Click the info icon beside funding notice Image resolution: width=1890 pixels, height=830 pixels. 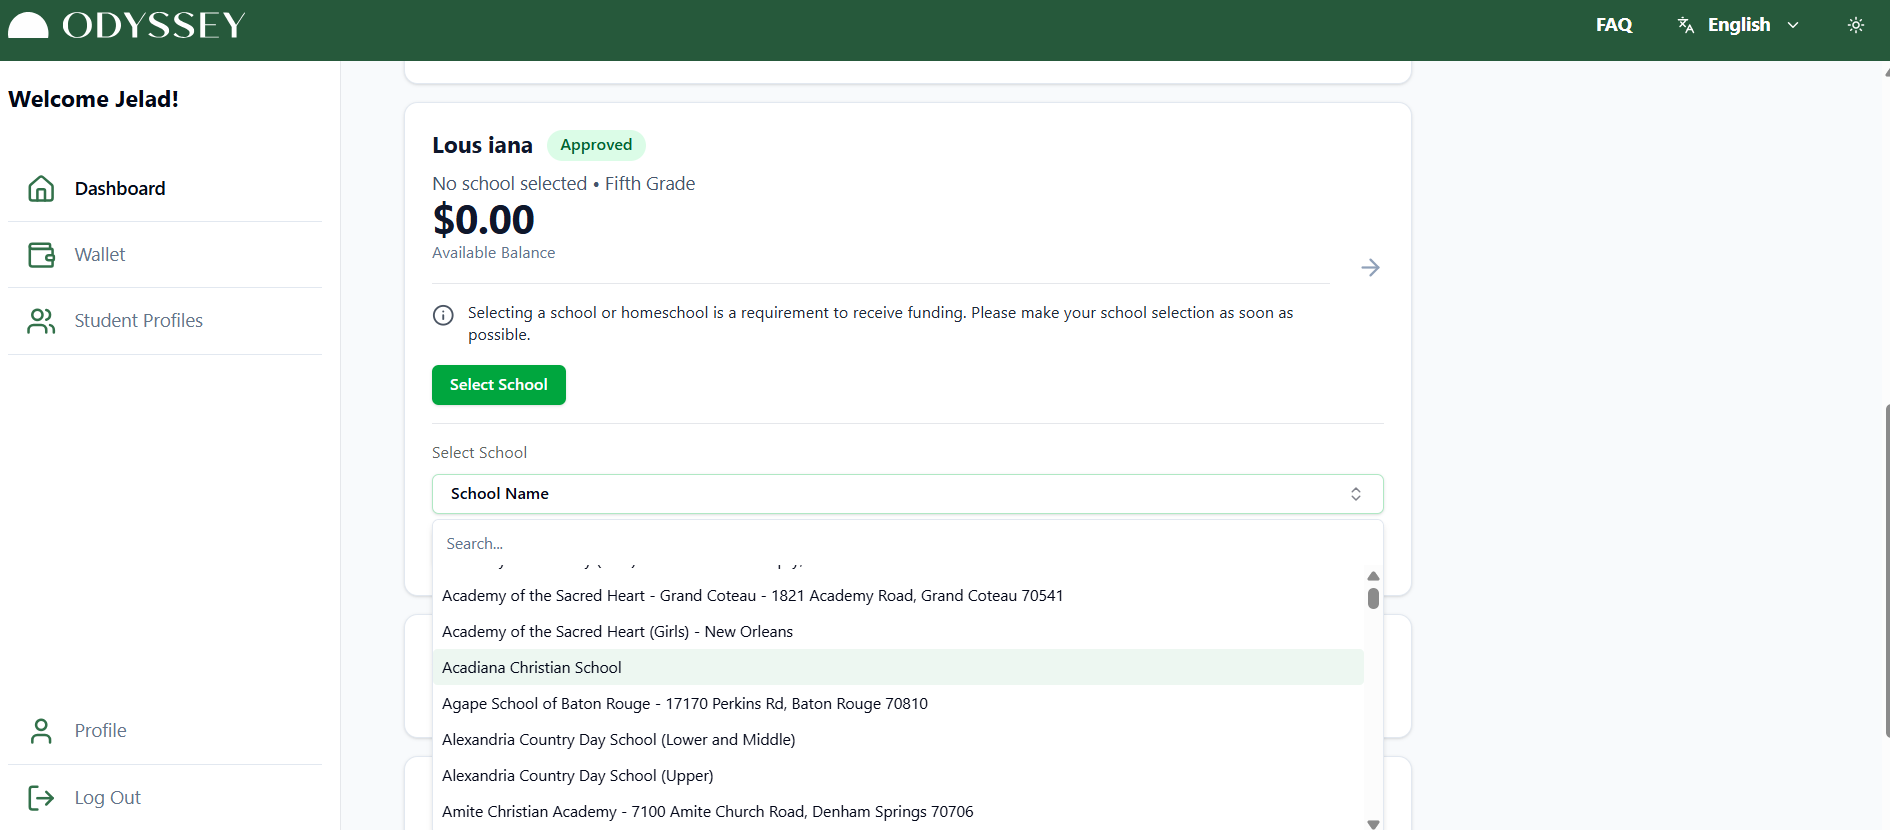[x=443, y=315]
